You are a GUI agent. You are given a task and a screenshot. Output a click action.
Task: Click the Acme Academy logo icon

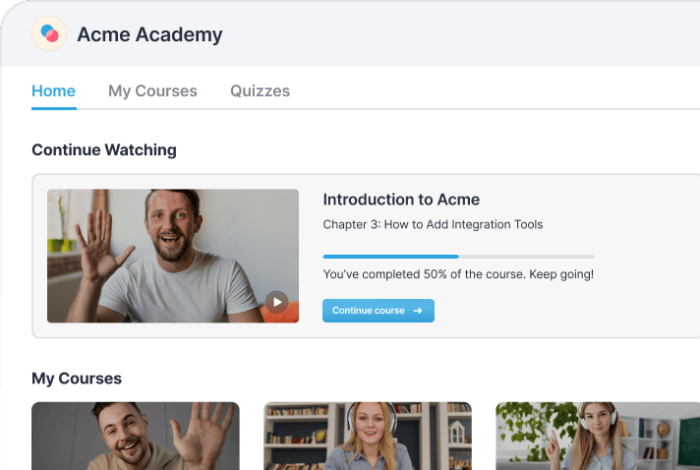[49, 34]
